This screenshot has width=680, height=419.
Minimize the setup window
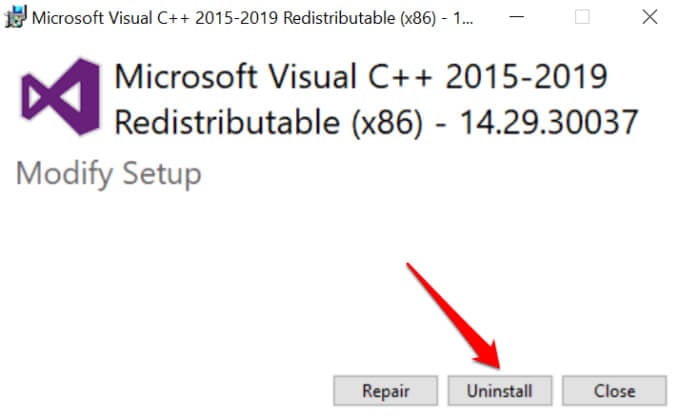point(522,17)
